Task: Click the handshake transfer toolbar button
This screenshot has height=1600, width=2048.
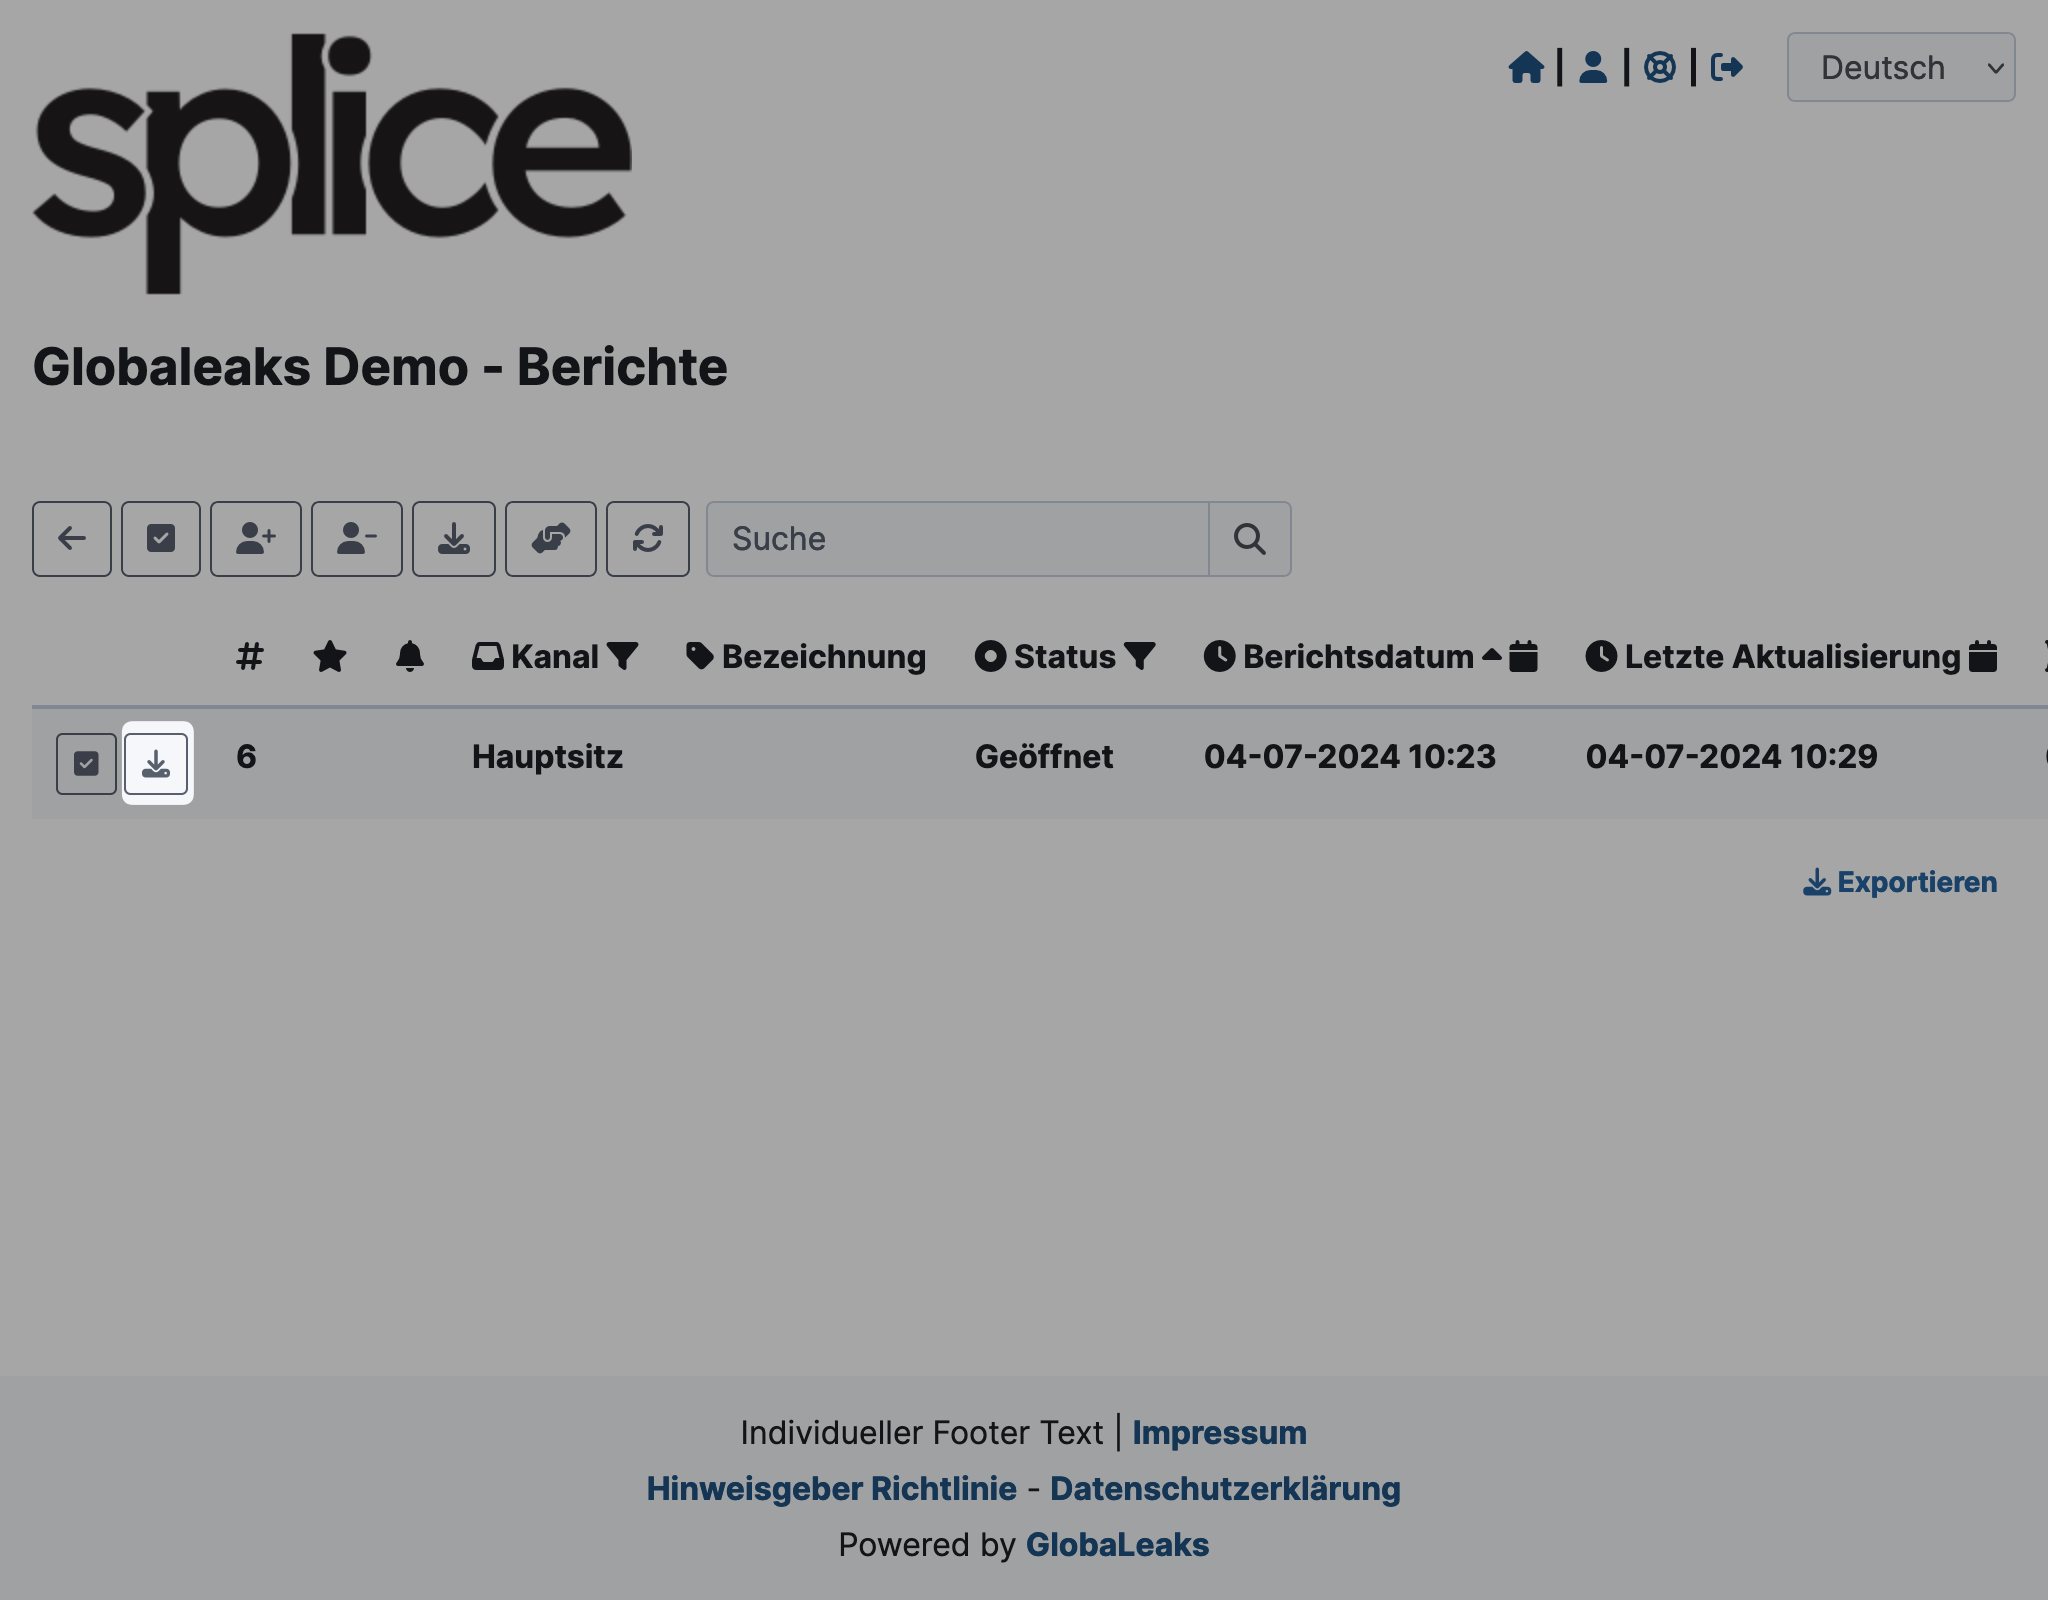Action: [x=551, y=539]
